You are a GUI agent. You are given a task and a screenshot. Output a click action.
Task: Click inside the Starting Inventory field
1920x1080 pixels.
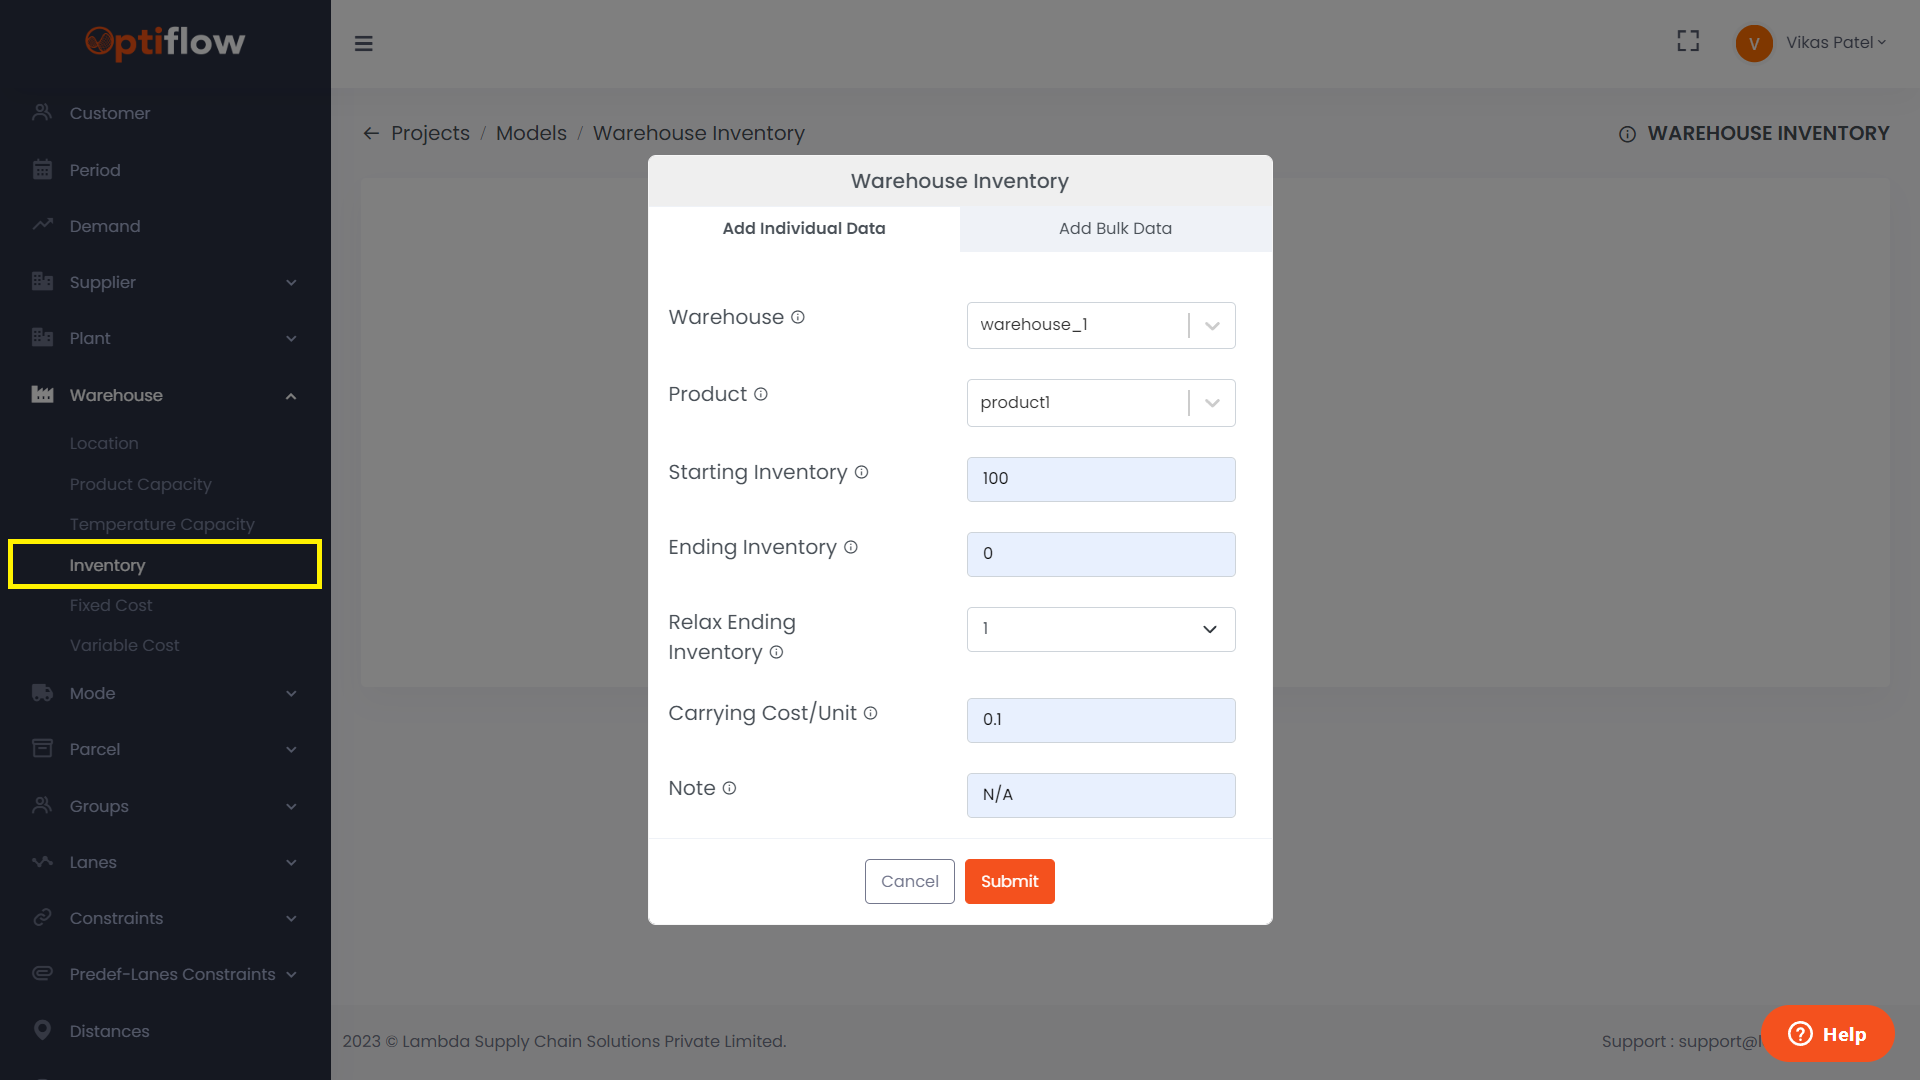1100,479
